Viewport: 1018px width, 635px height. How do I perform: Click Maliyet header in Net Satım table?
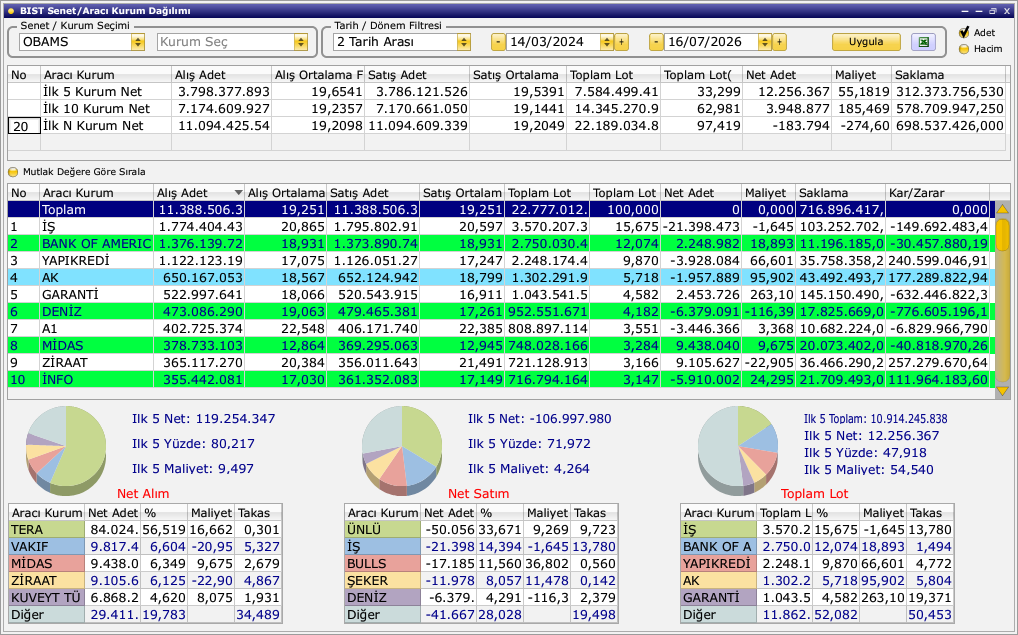[547, 513]
